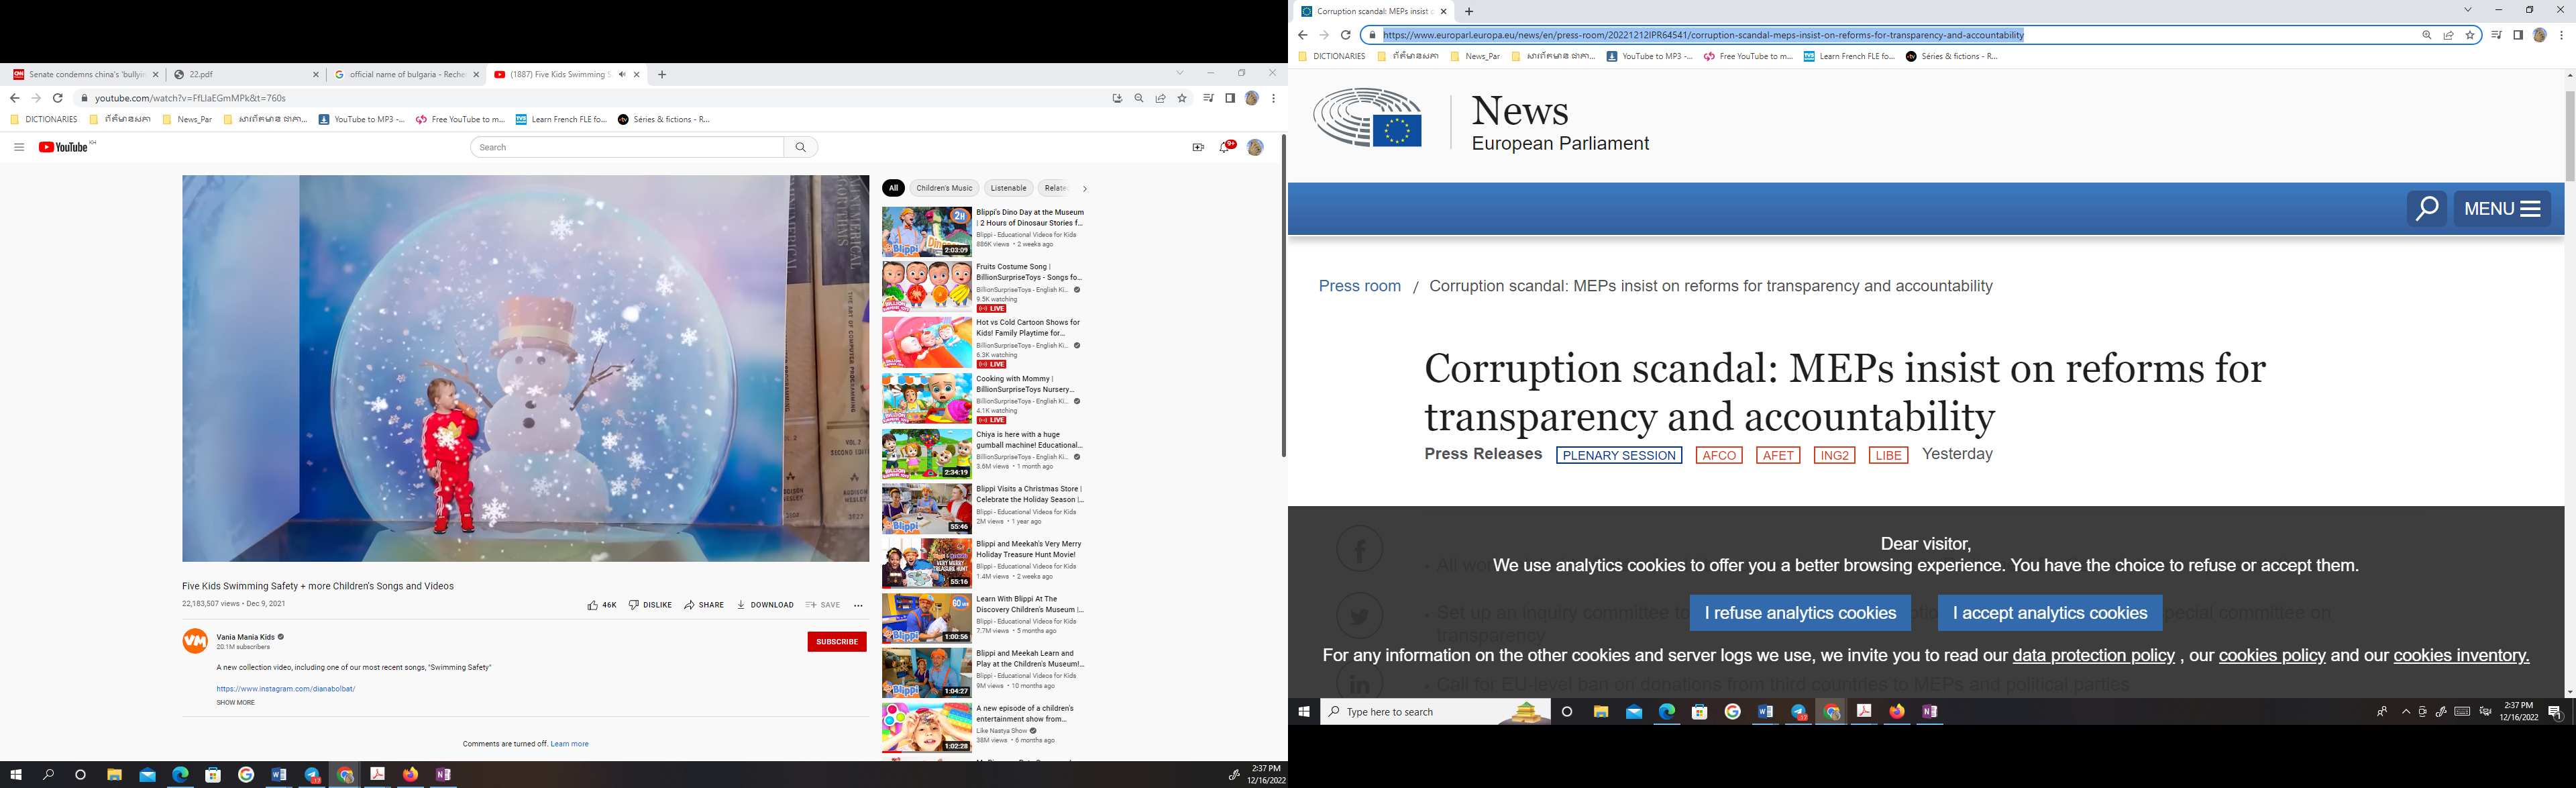Open the YouTube hamburger guide menu

pos(18,147)
